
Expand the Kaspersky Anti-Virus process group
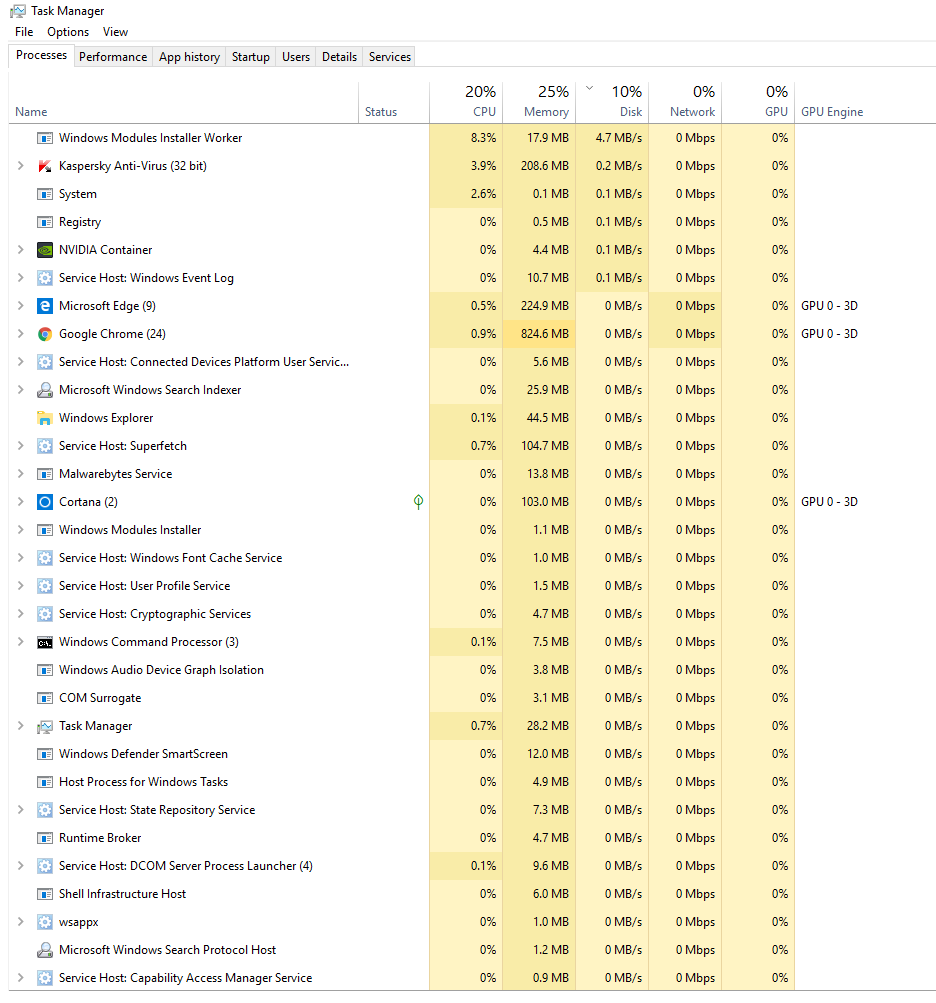[x=20, y=166]
